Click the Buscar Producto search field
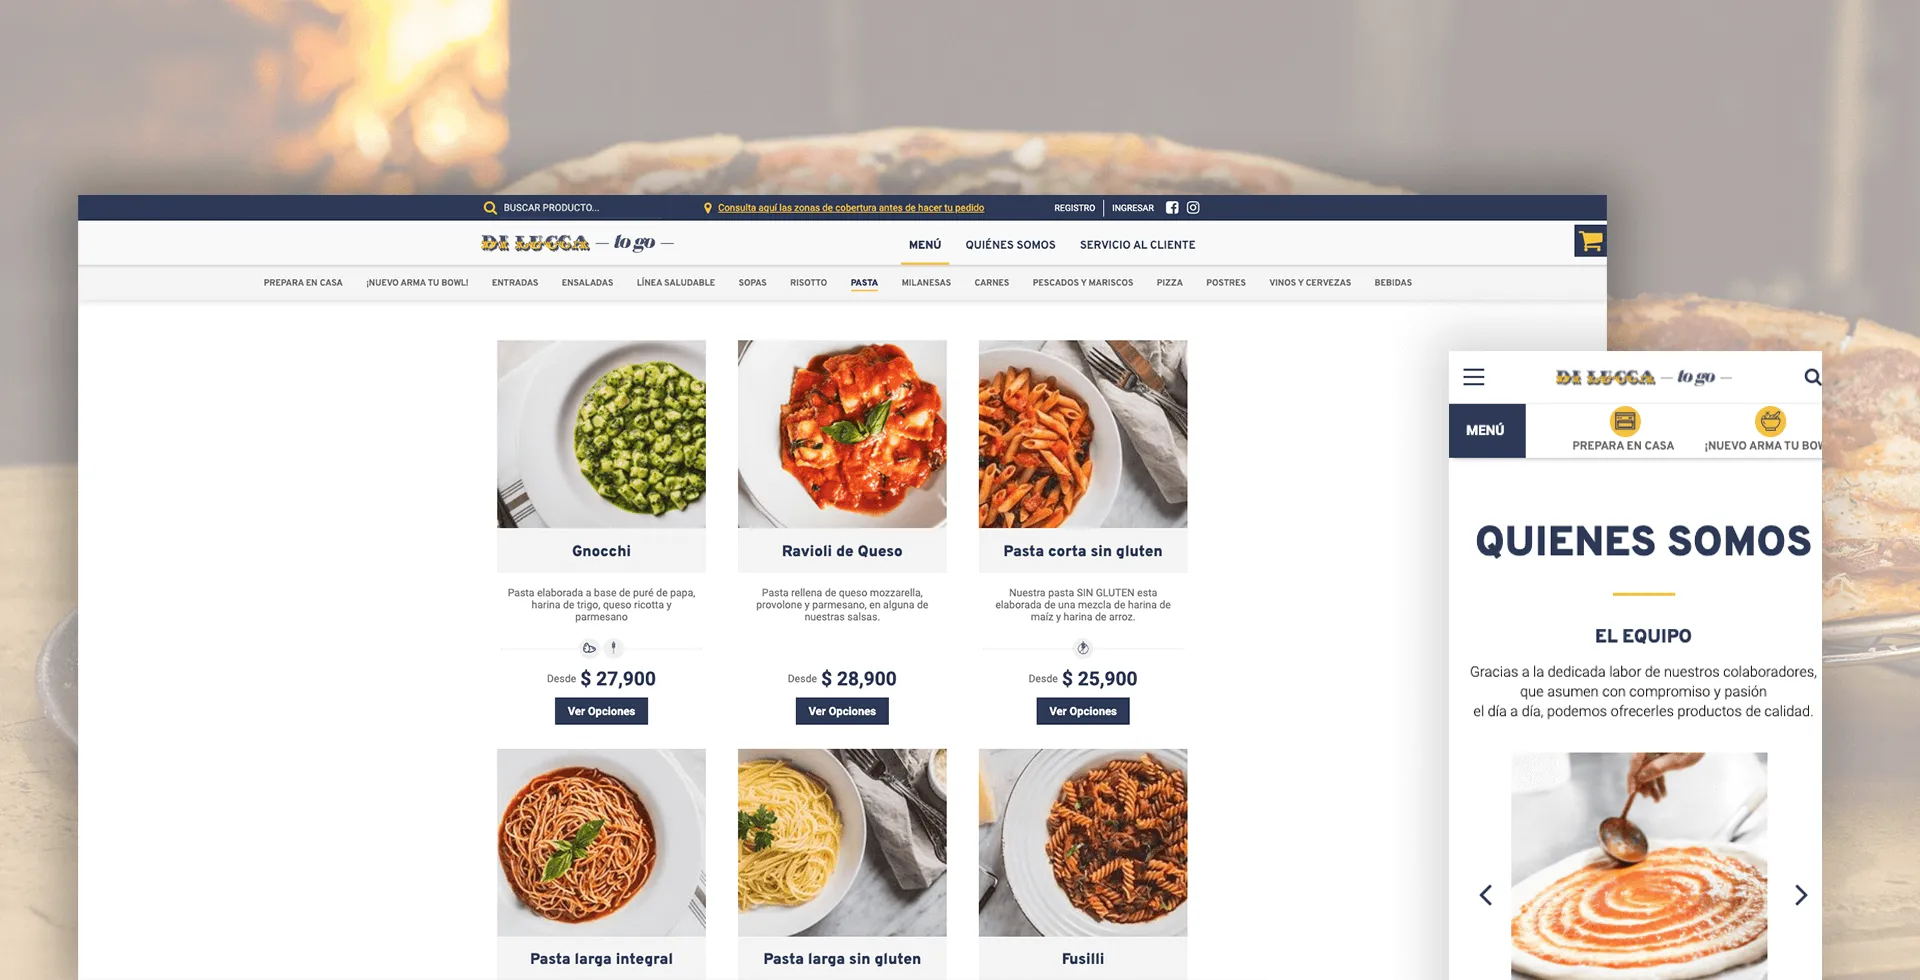1920x980 pixels. click(580, 208)
